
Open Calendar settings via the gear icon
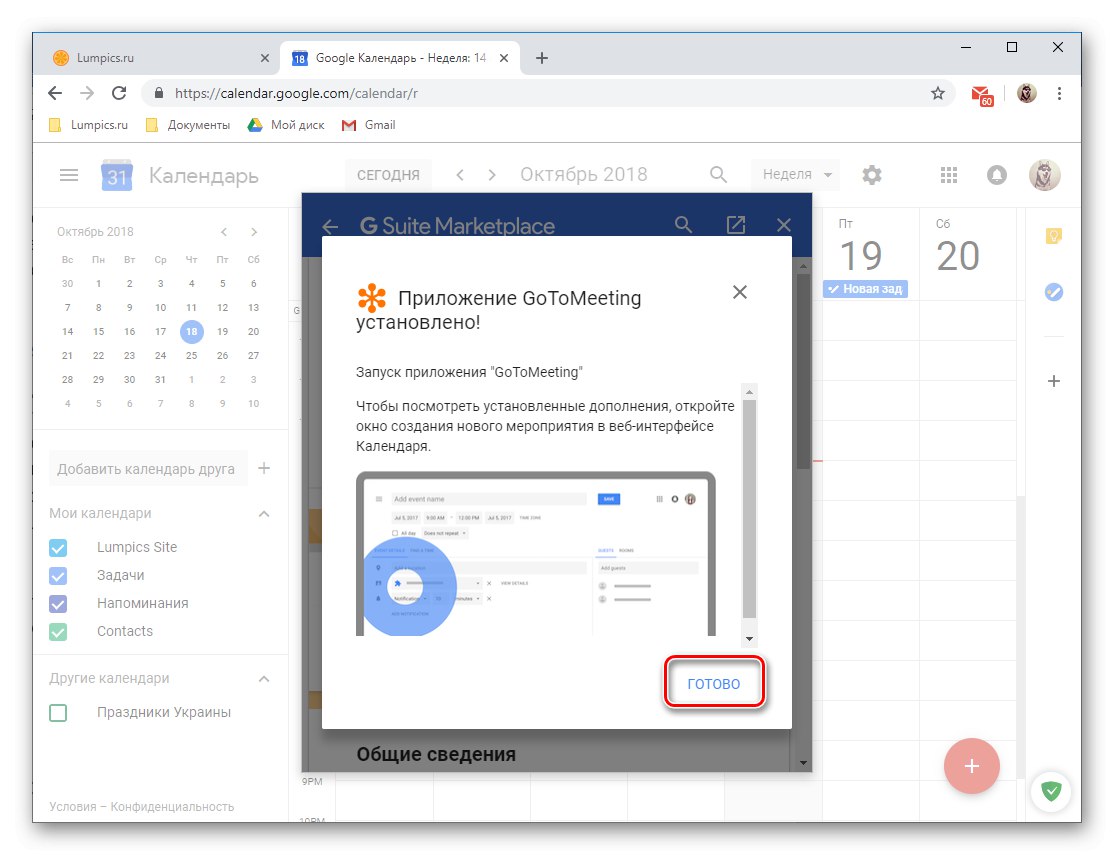(871, 174)
